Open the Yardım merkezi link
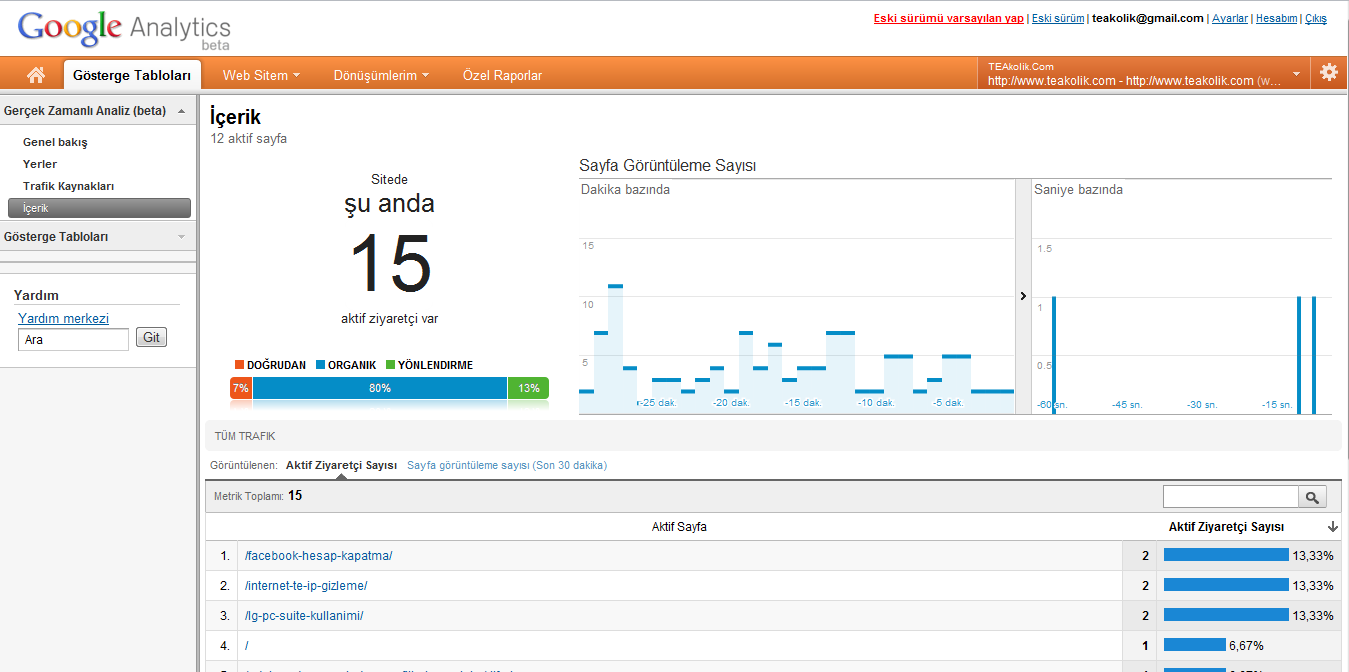 [63, 319]
